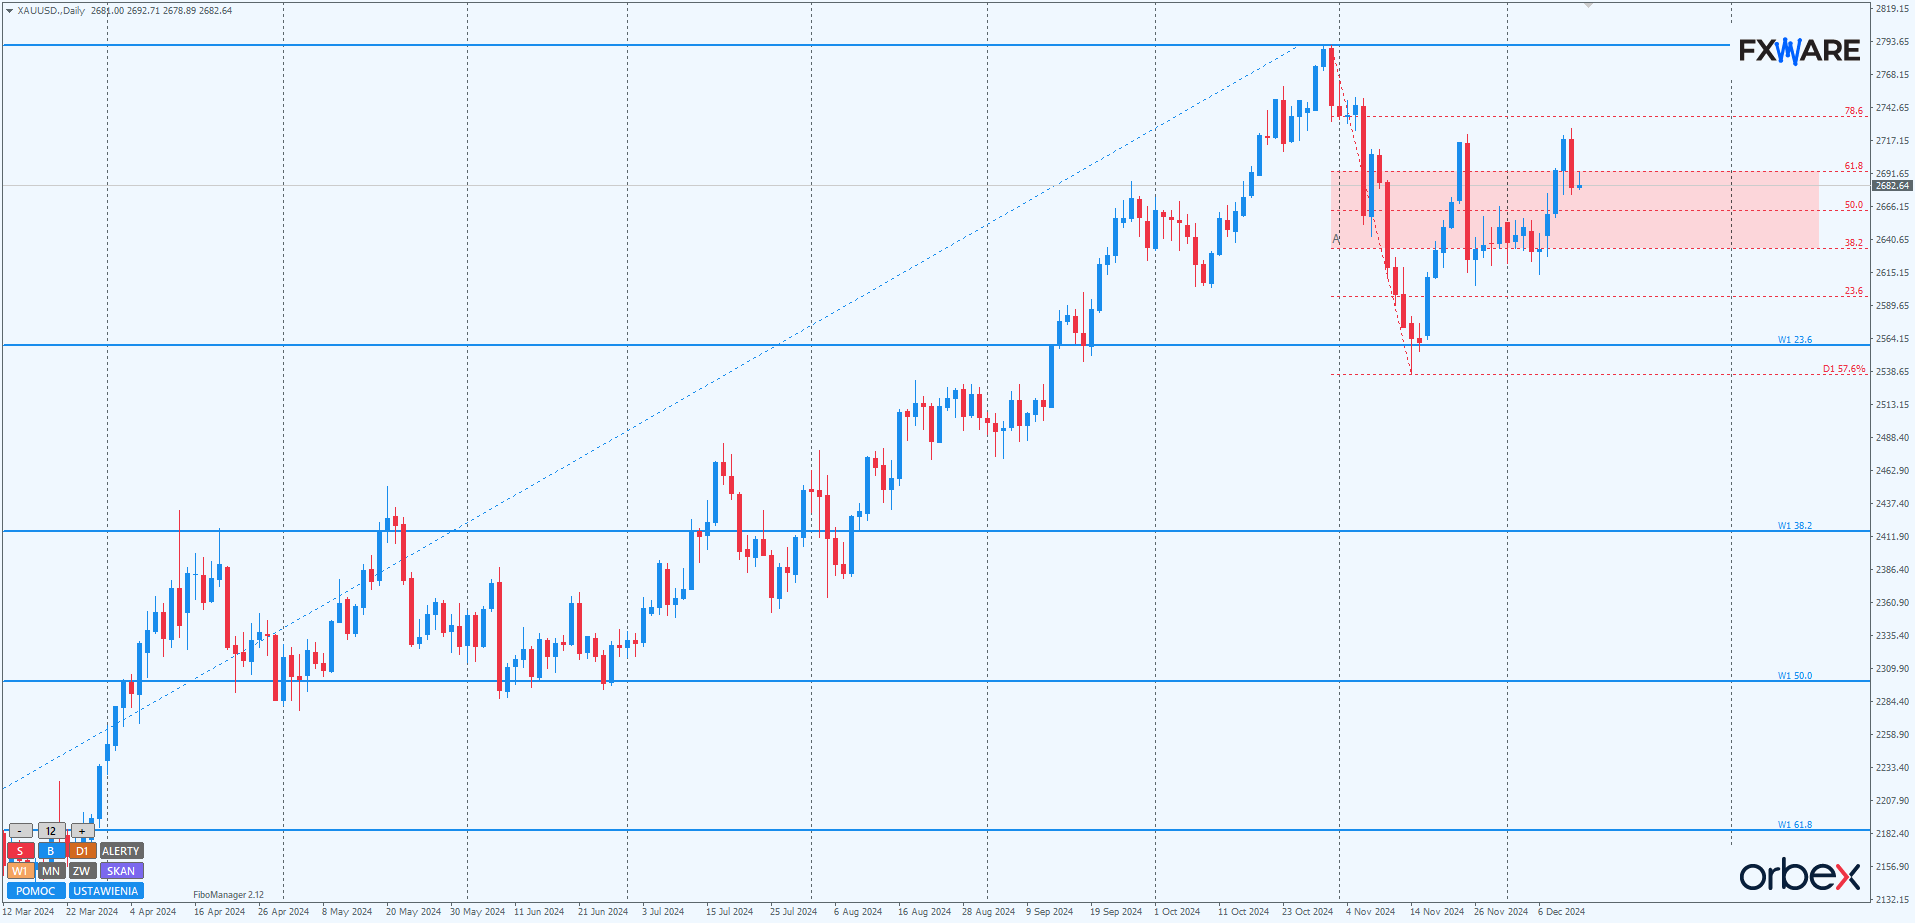Click the B buy button
This screenshot has width=1915, height=923.
(x=51, y=851)
